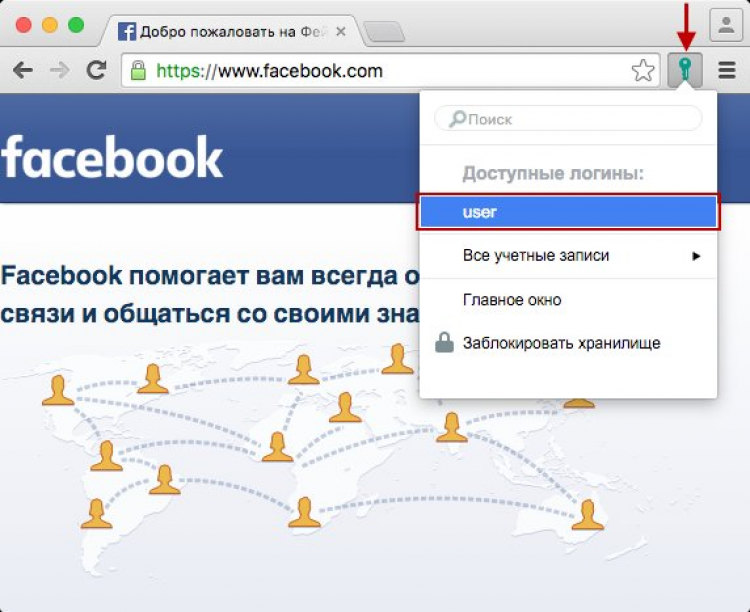Viewport: 750px width, 612px height.
Task: Click the facebook logo header
Action: point(111,157)
